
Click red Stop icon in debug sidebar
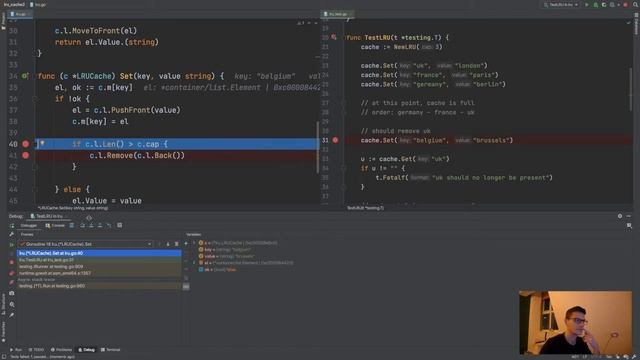pyautogui.click(x=12, y=263)
